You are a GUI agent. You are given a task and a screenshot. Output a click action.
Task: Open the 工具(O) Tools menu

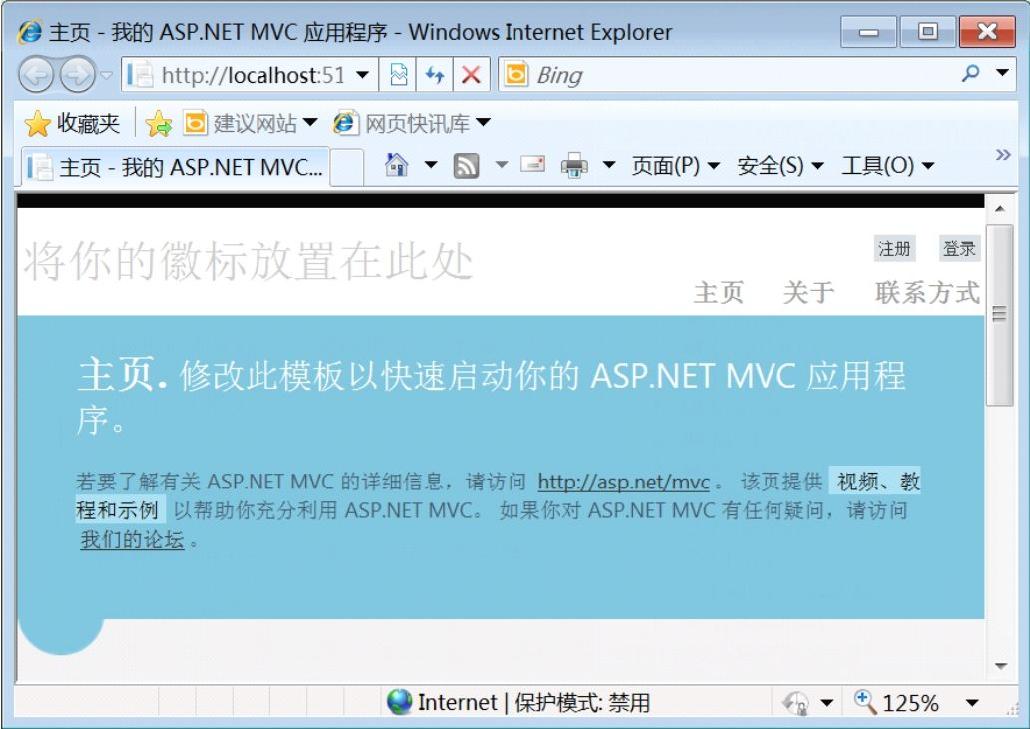click(x=887, y=166)
